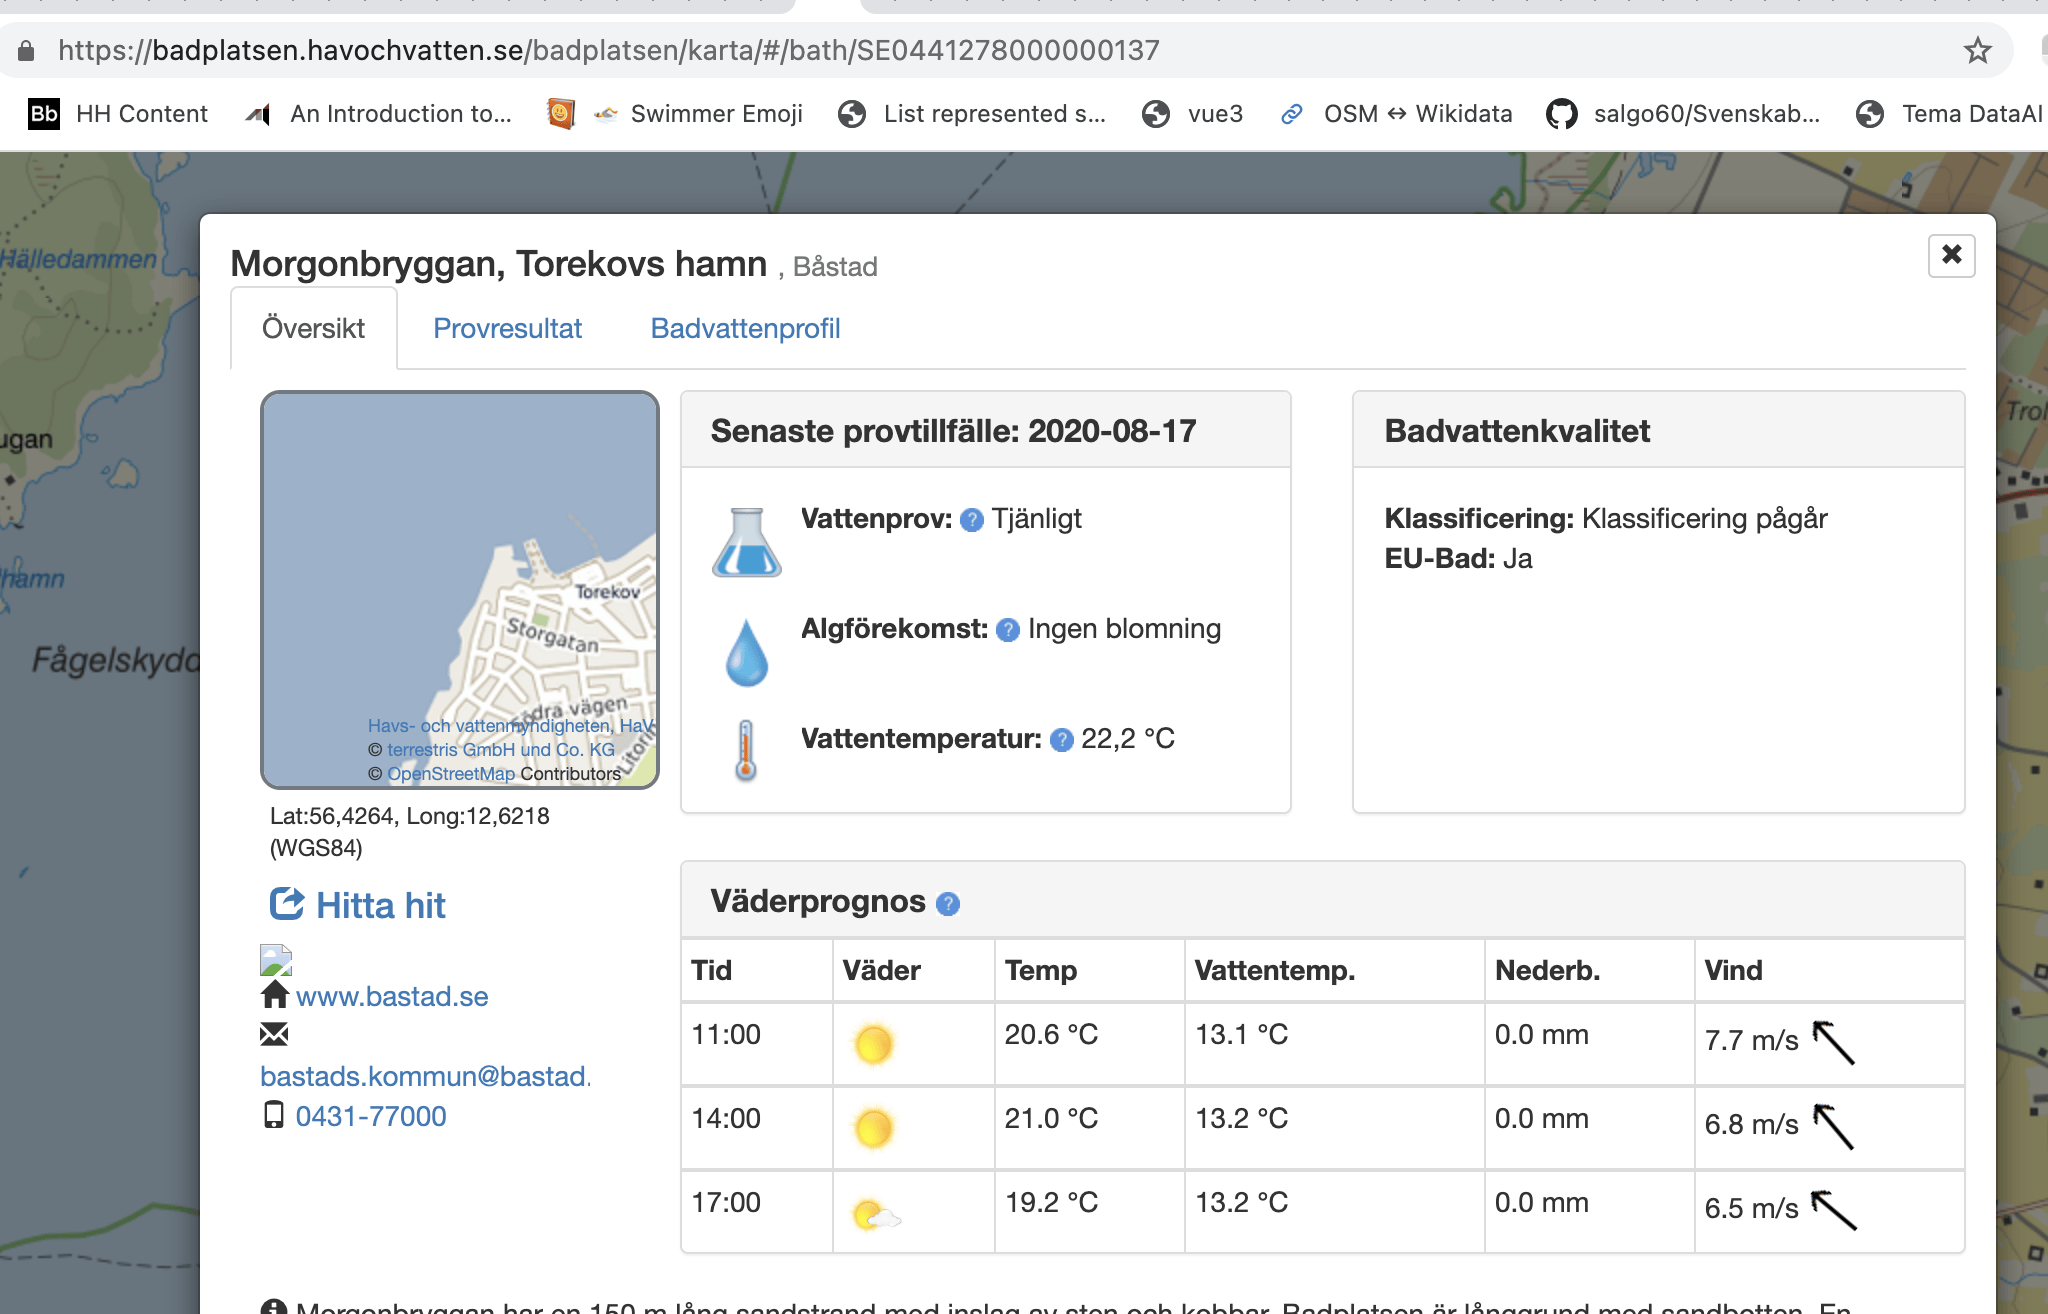The image size is (2048, 1314).
Task: Click the 0431-77000 phone number
Action: (x=370, y=1117)
